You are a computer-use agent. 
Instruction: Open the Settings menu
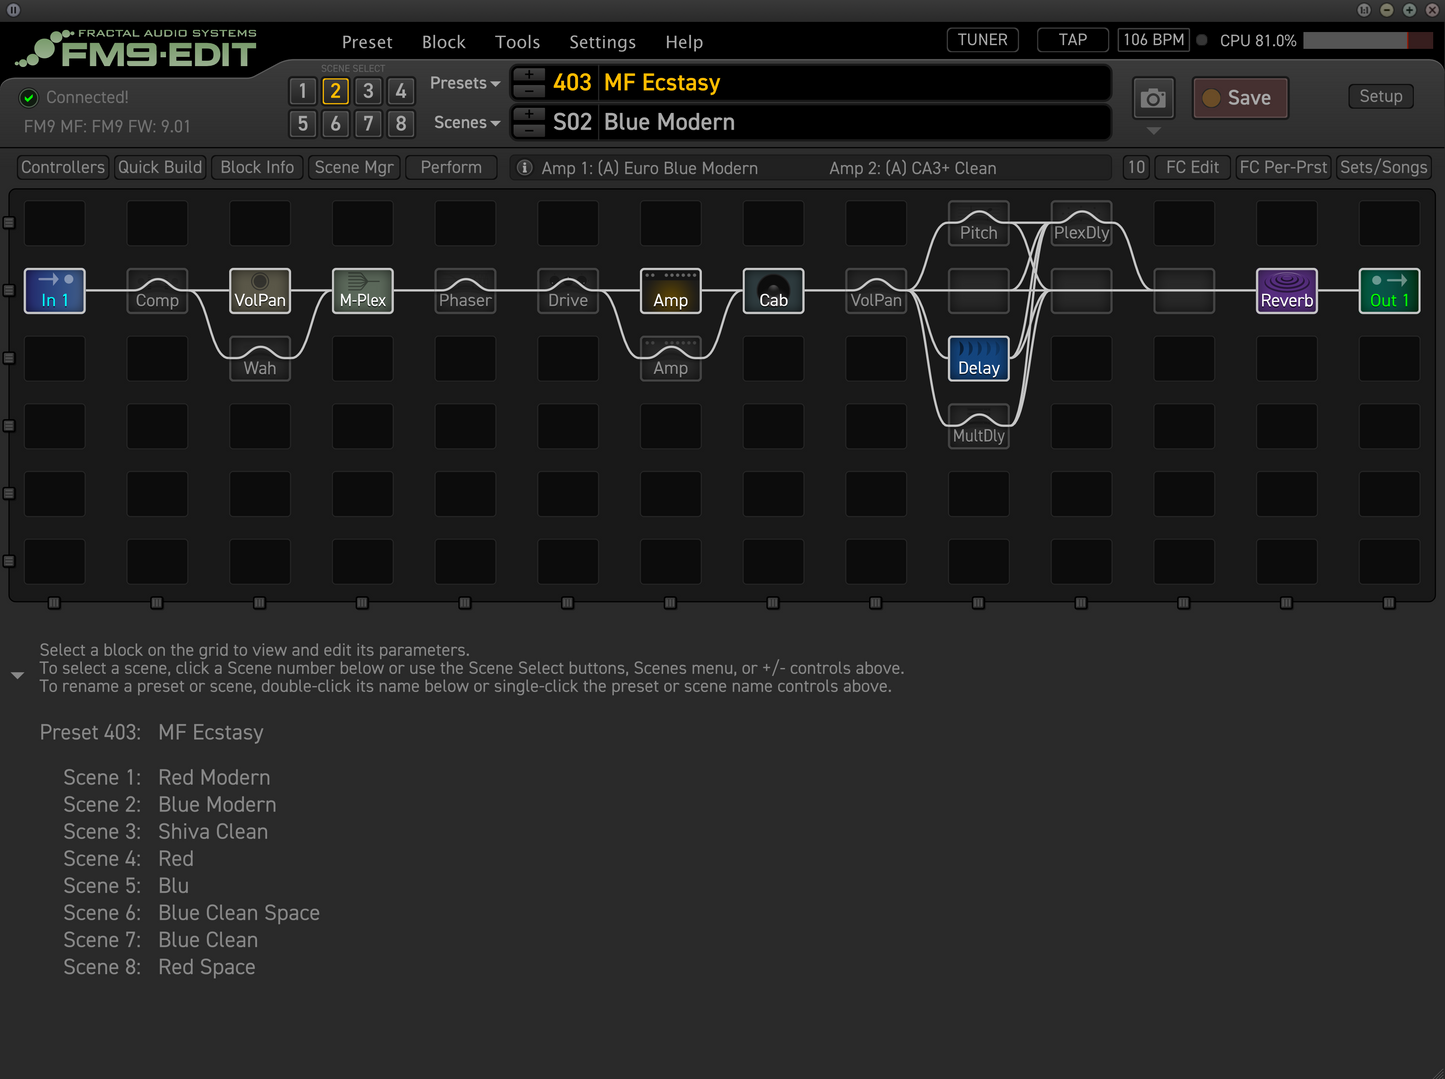(602, 41)
